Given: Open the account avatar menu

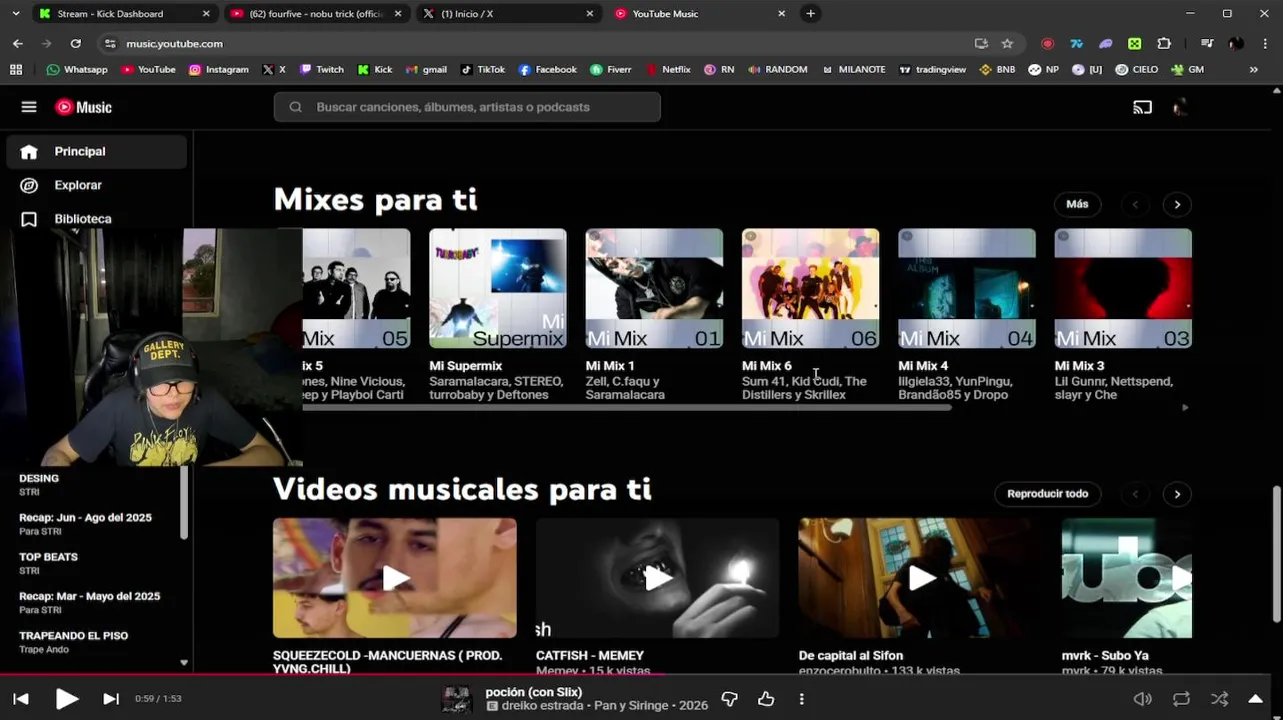Looking at the screenshot, I should click(1180, 107).
